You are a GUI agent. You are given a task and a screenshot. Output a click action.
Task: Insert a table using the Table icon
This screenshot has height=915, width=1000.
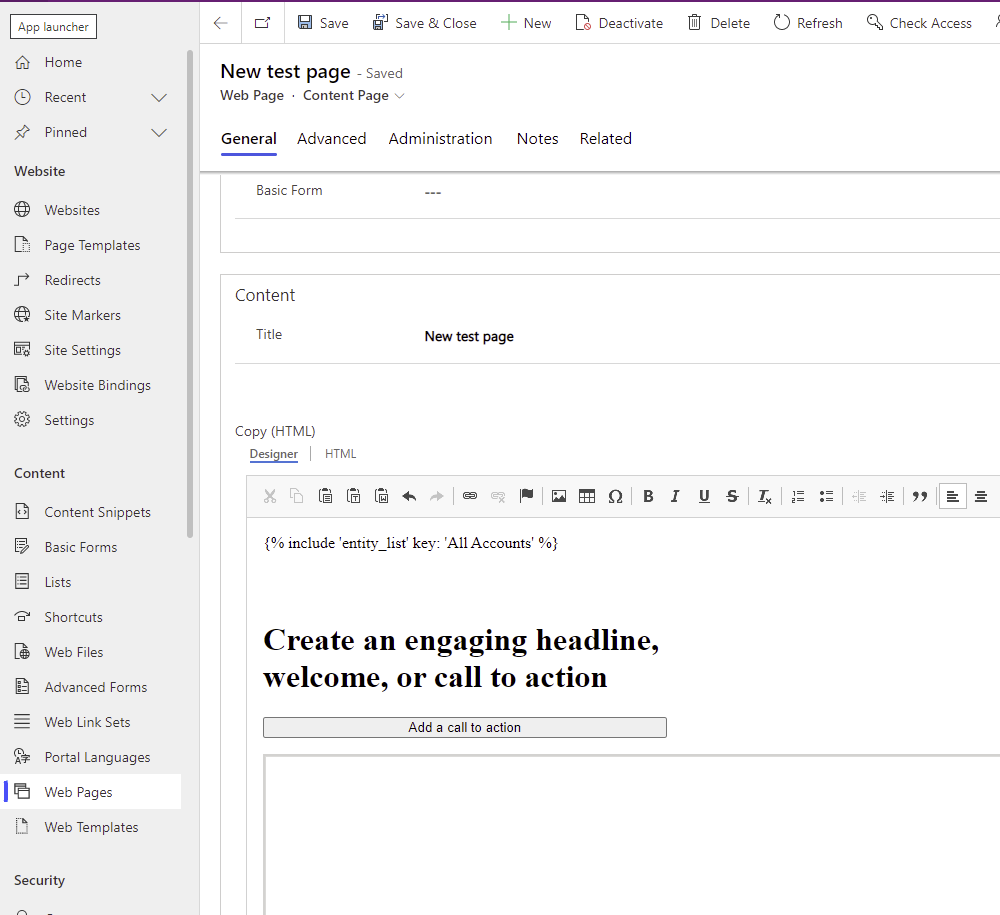[587, 496]
